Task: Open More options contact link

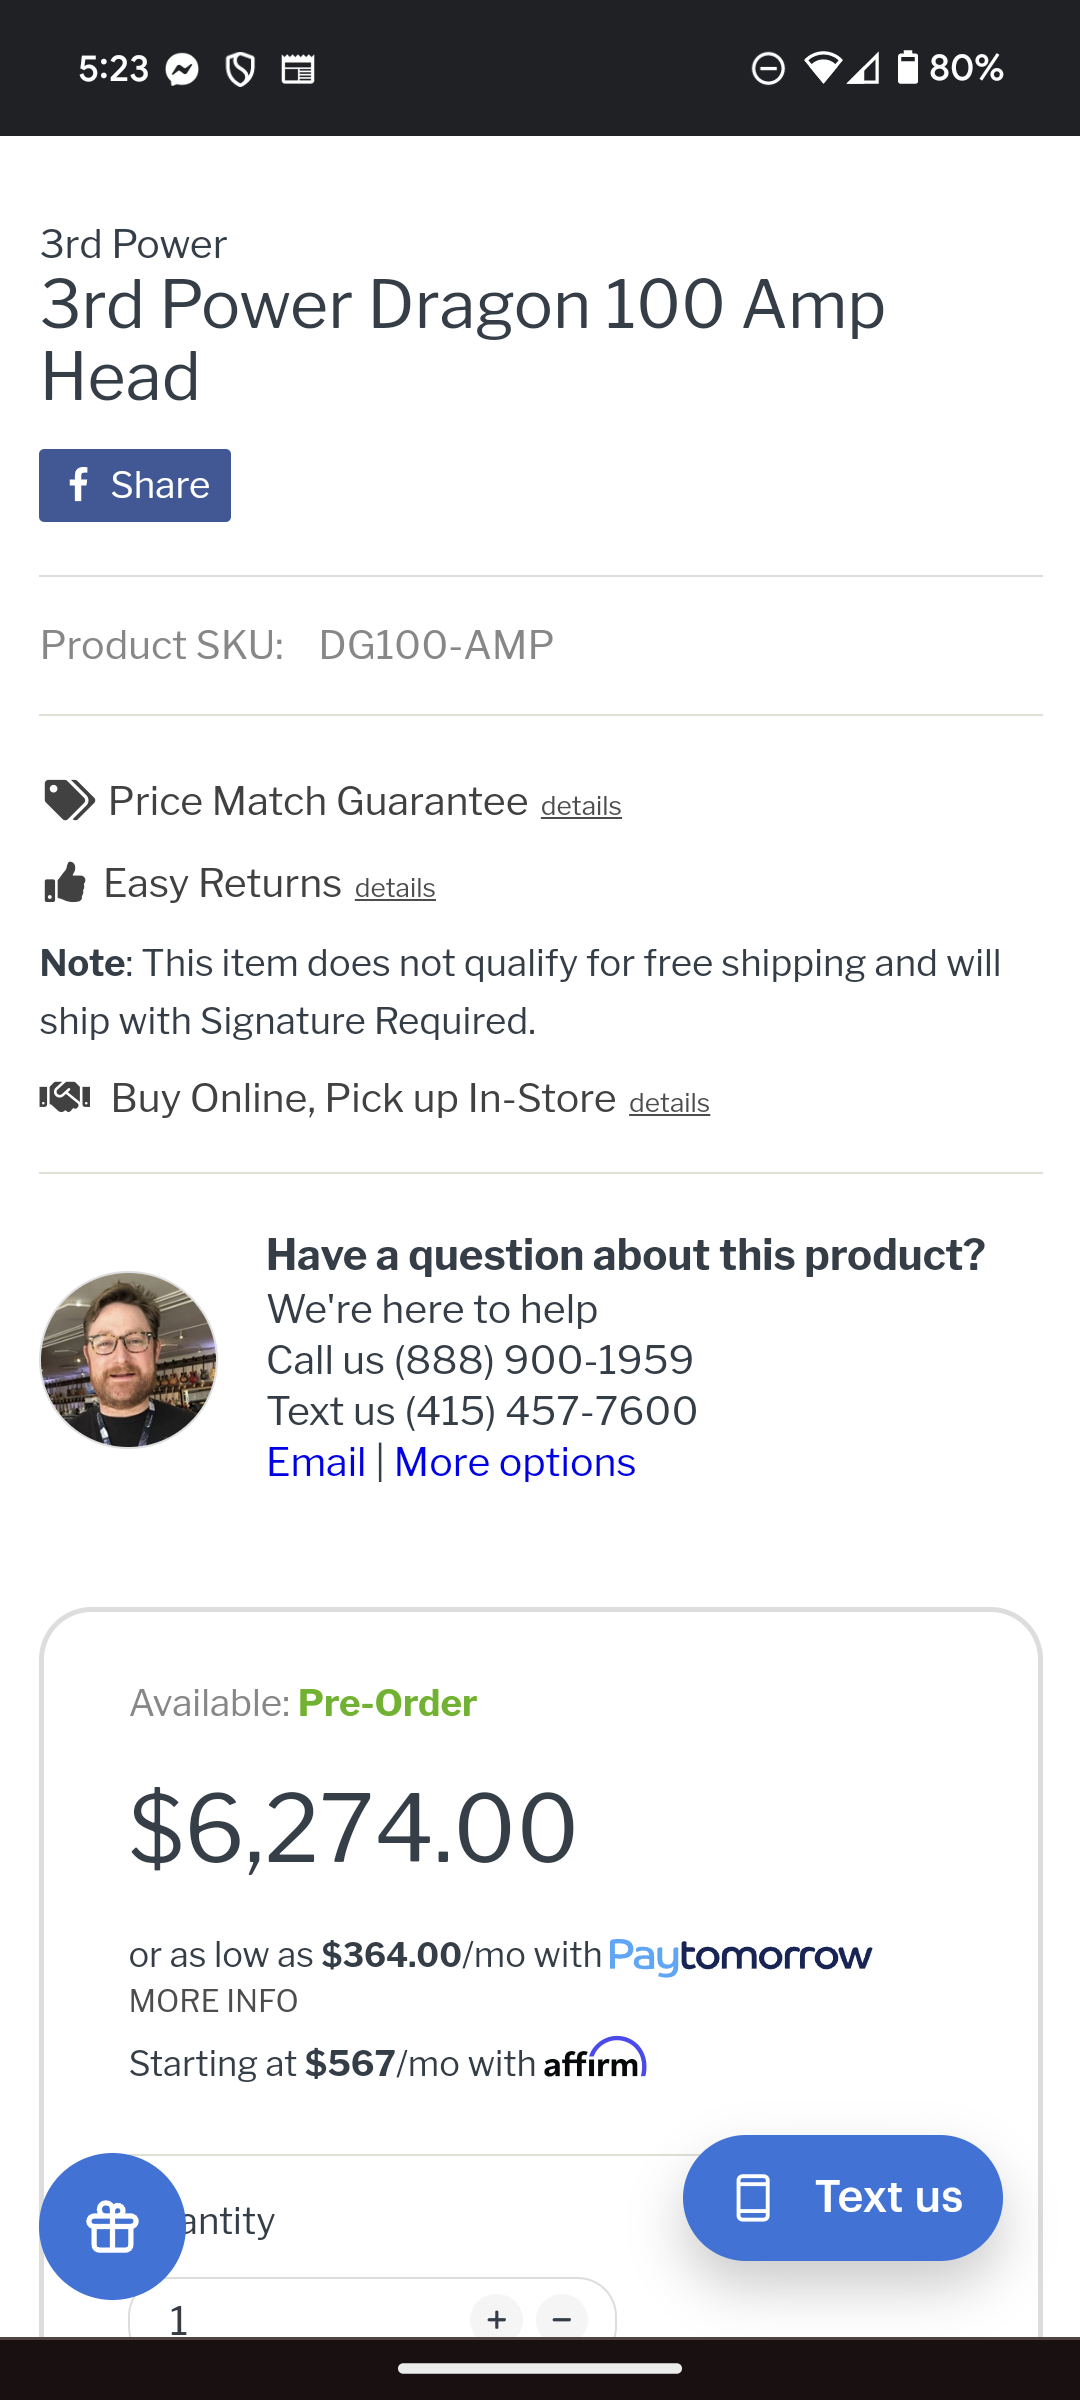Action: (x=515, y=1462)
